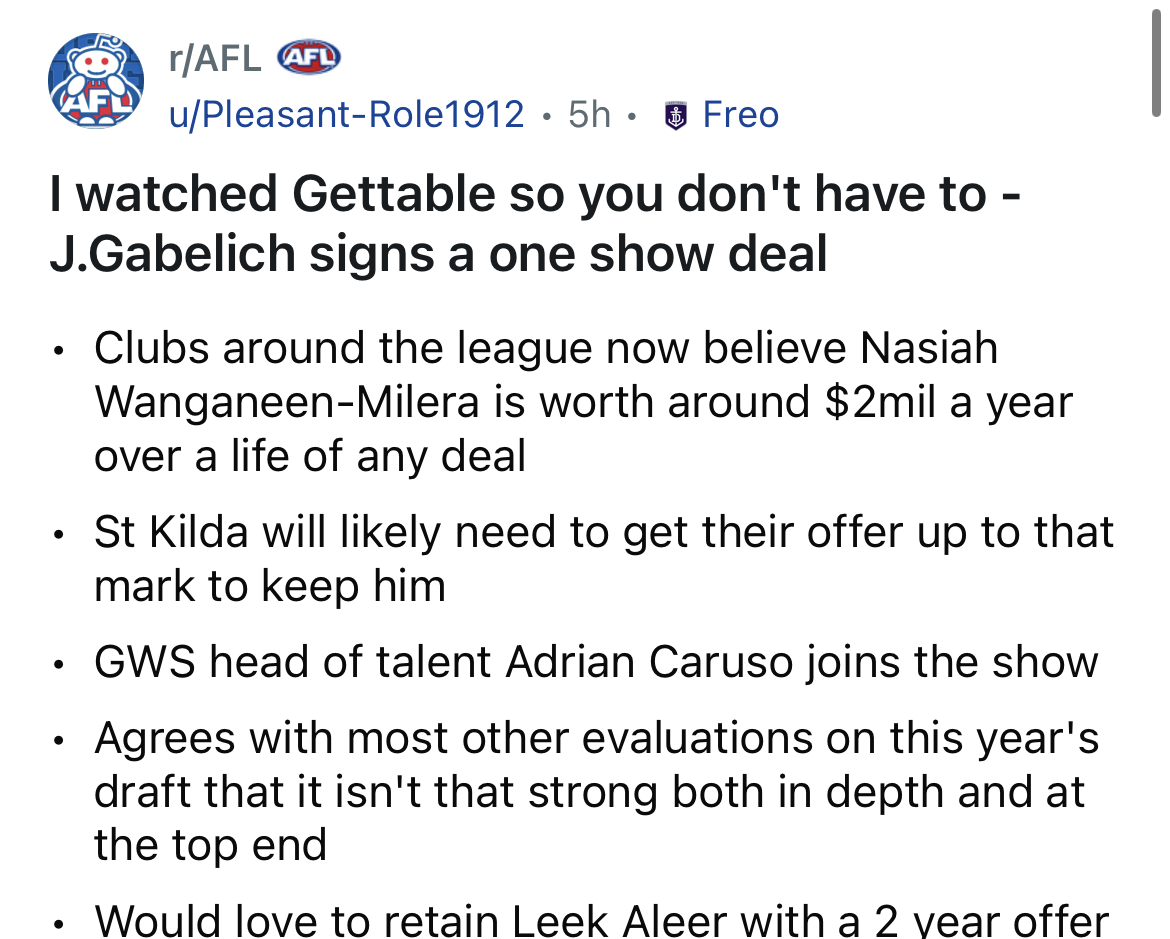Viewport: 1170px width, 939px height.
Task: Tap the 5h post timestamp
Action: (589, 115)
